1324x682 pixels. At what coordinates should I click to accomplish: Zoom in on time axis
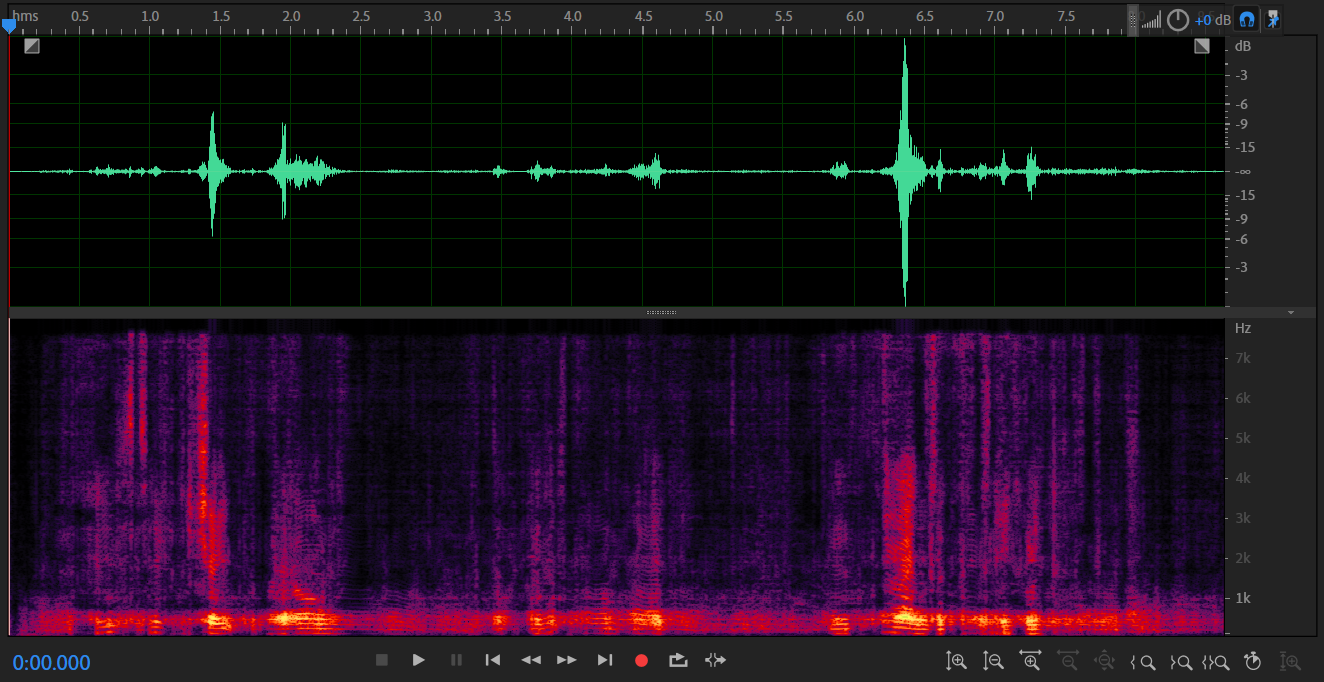(1030, 661)
